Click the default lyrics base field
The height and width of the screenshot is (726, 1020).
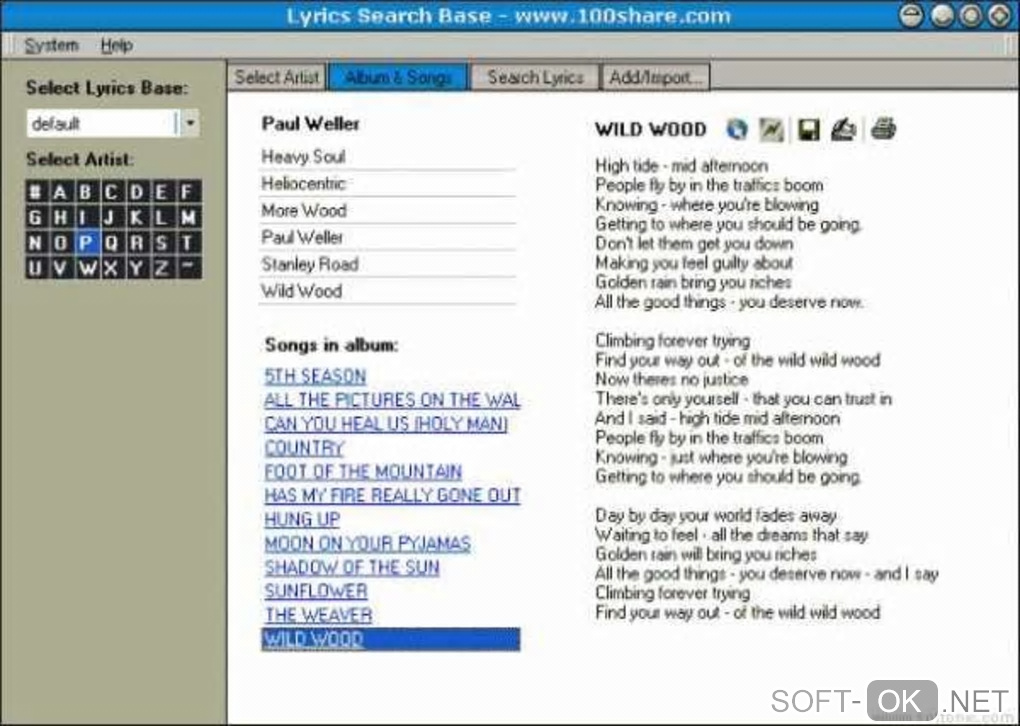pyautogui.click(x=102, y=123)
